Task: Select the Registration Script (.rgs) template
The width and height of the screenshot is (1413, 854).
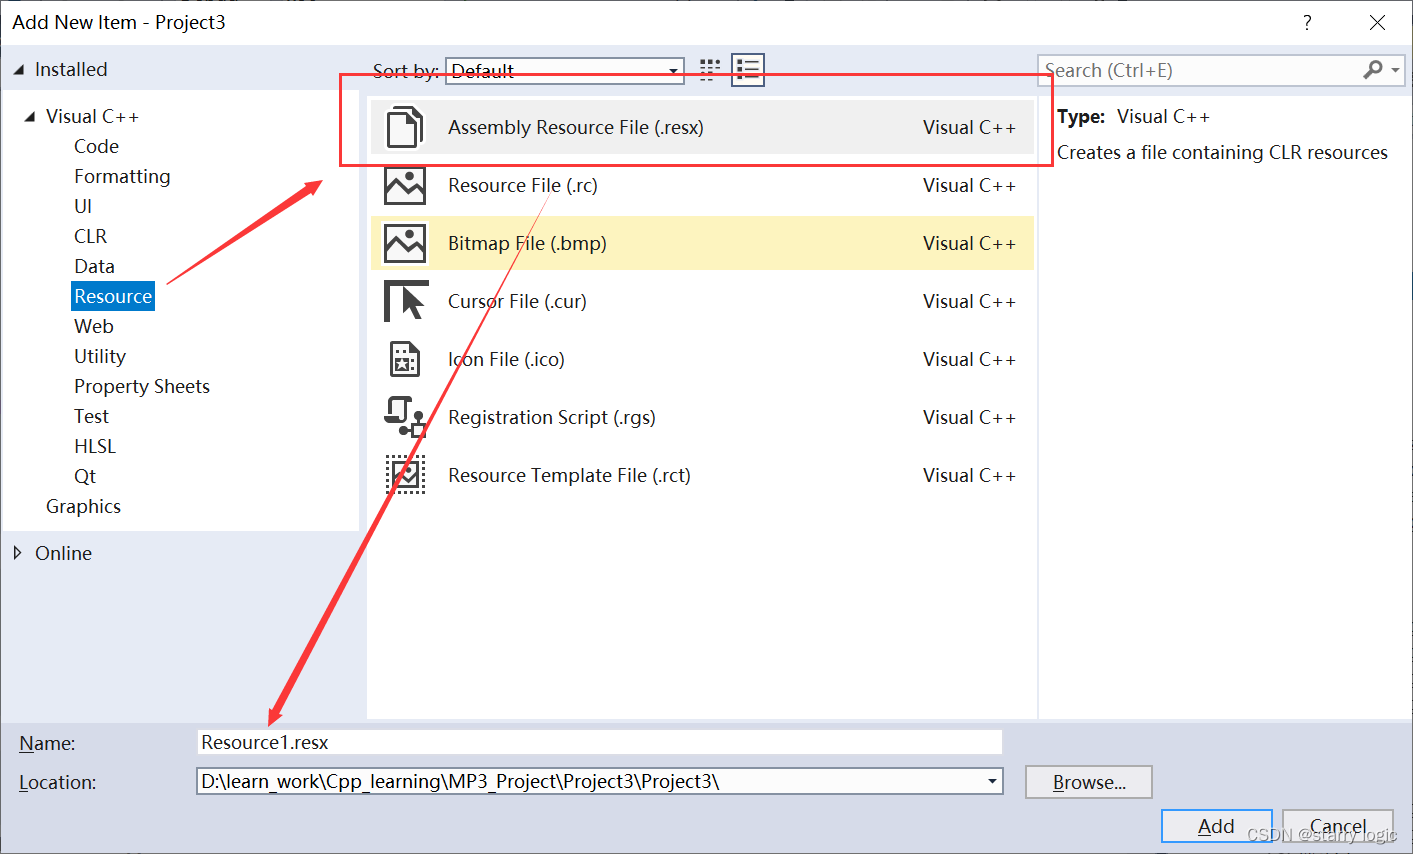Action: pyautogui.click(x=553, y=417)
